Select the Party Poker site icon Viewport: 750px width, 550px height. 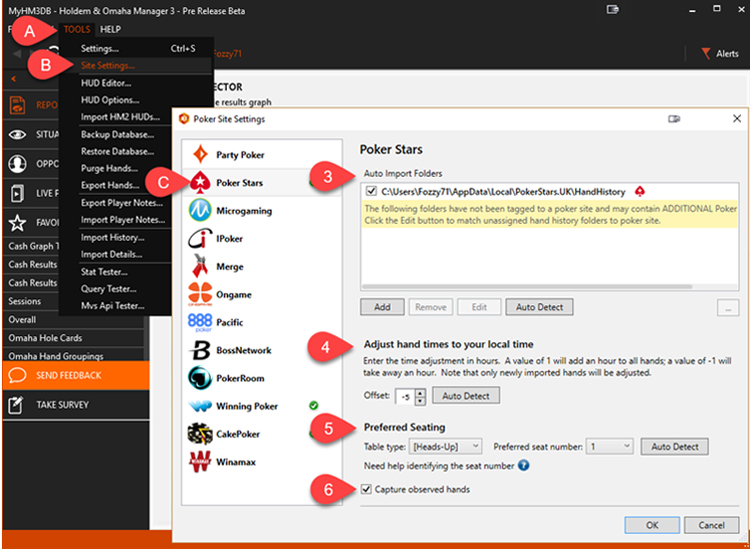tap(200, 154)
